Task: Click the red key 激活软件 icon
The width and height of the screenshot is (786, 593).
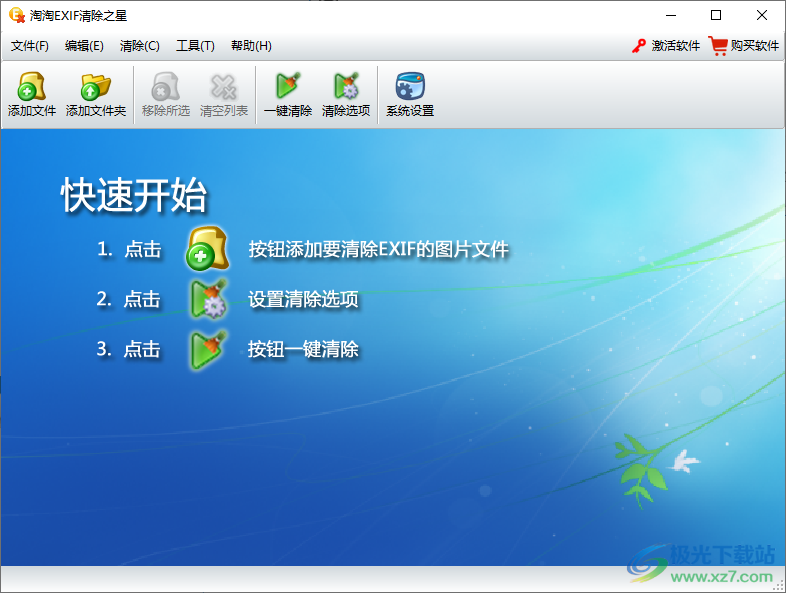Action: point(638,46)
